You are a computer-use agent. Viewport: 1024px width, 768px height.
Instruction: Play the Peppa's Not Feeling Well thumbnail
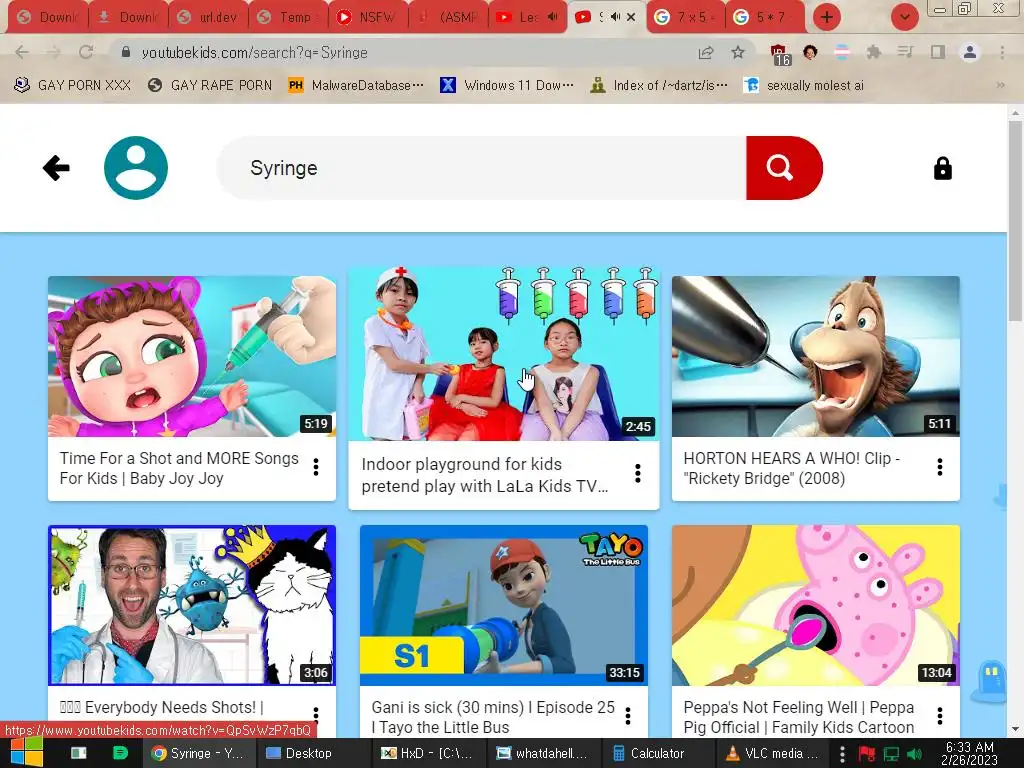click(x=816, y=605)
